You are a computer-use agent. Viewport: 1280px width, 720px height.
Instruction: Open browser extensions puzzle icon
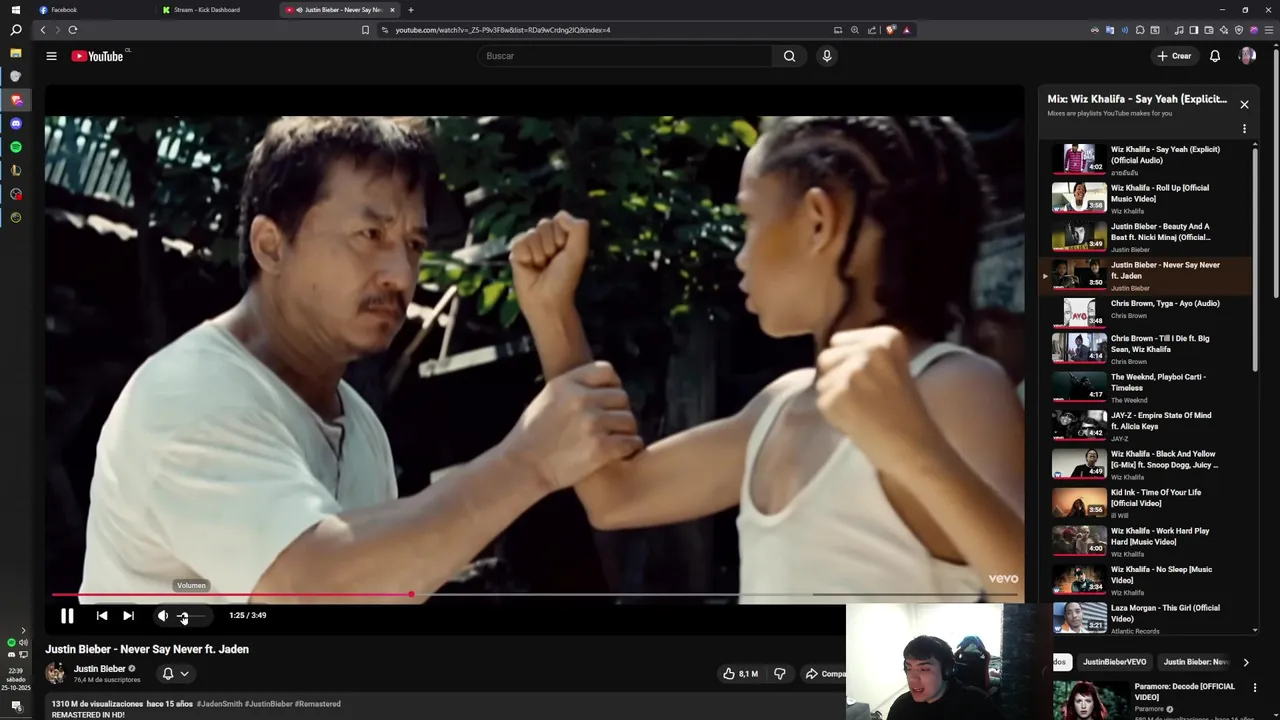point(1140,30)
